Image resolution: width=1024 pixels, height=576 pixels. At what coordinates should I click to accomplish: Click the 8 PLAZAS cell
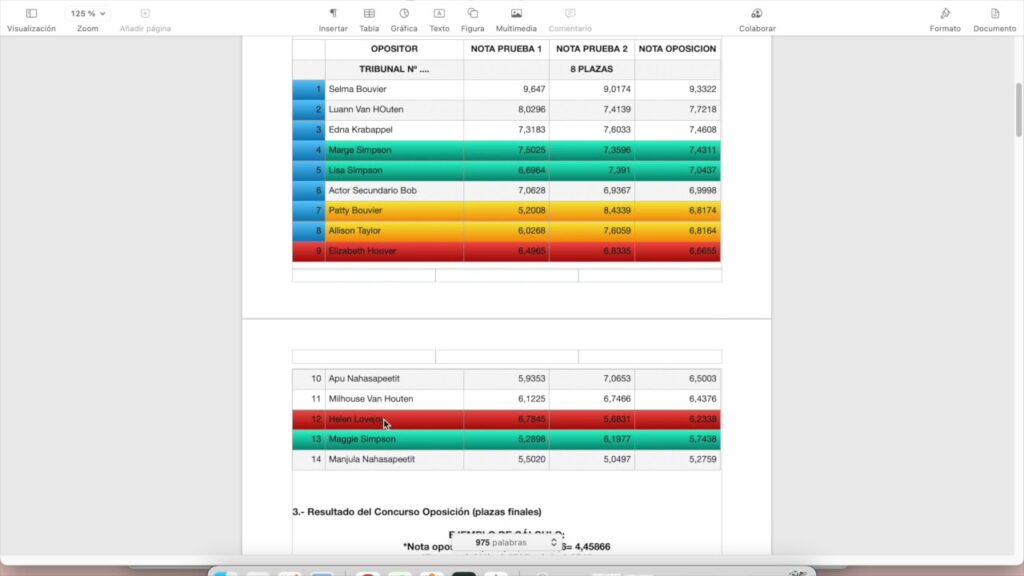(592, 69)
